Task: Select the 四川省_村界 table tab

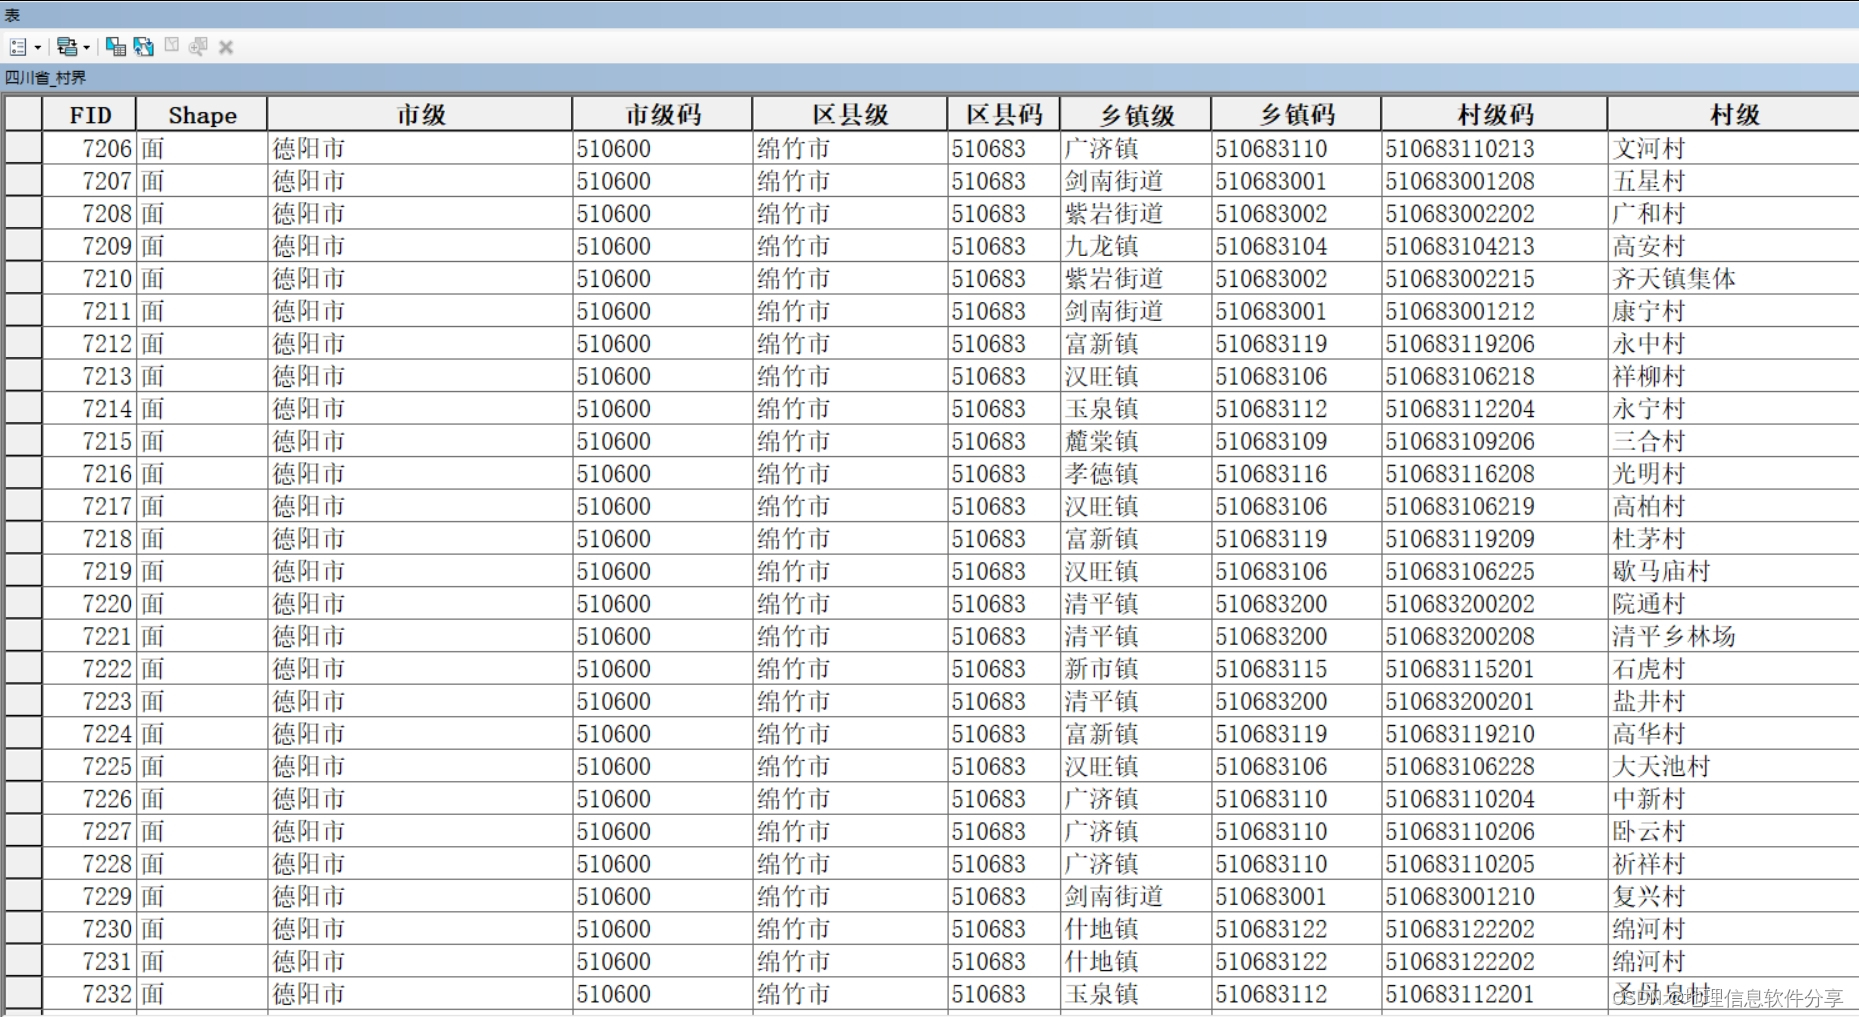Action: (45, 78)
